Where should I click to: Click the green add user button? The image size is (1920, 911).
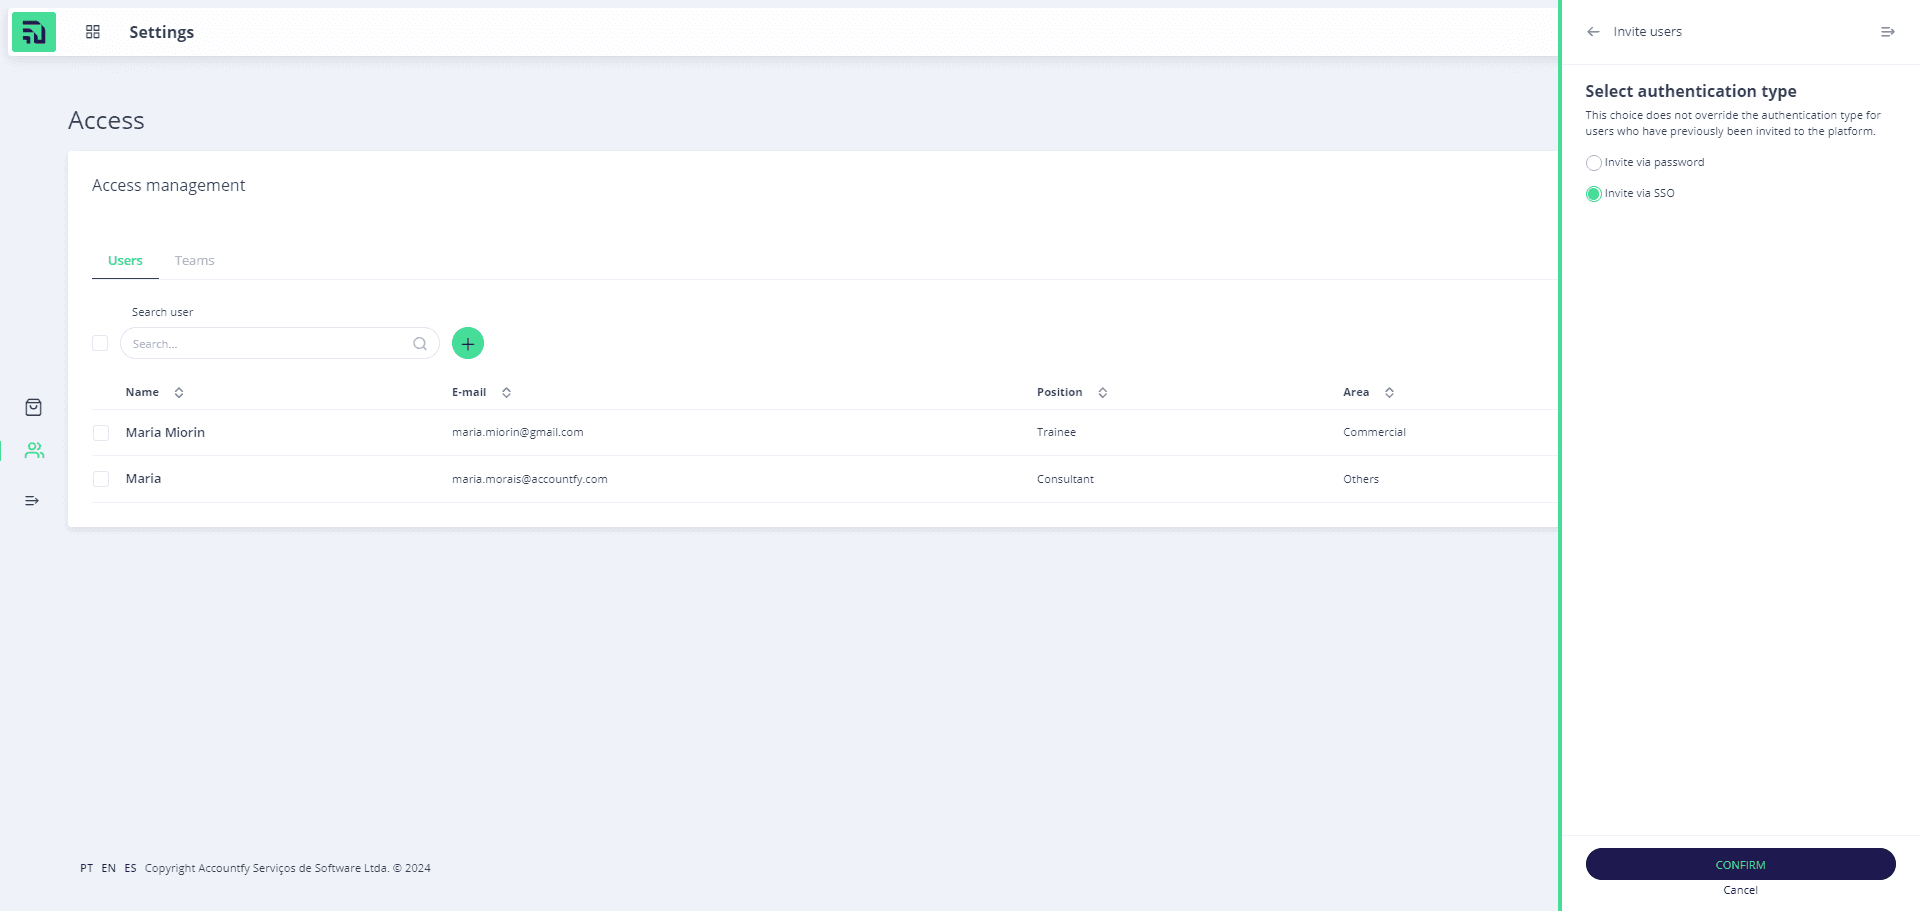[468, 343]
